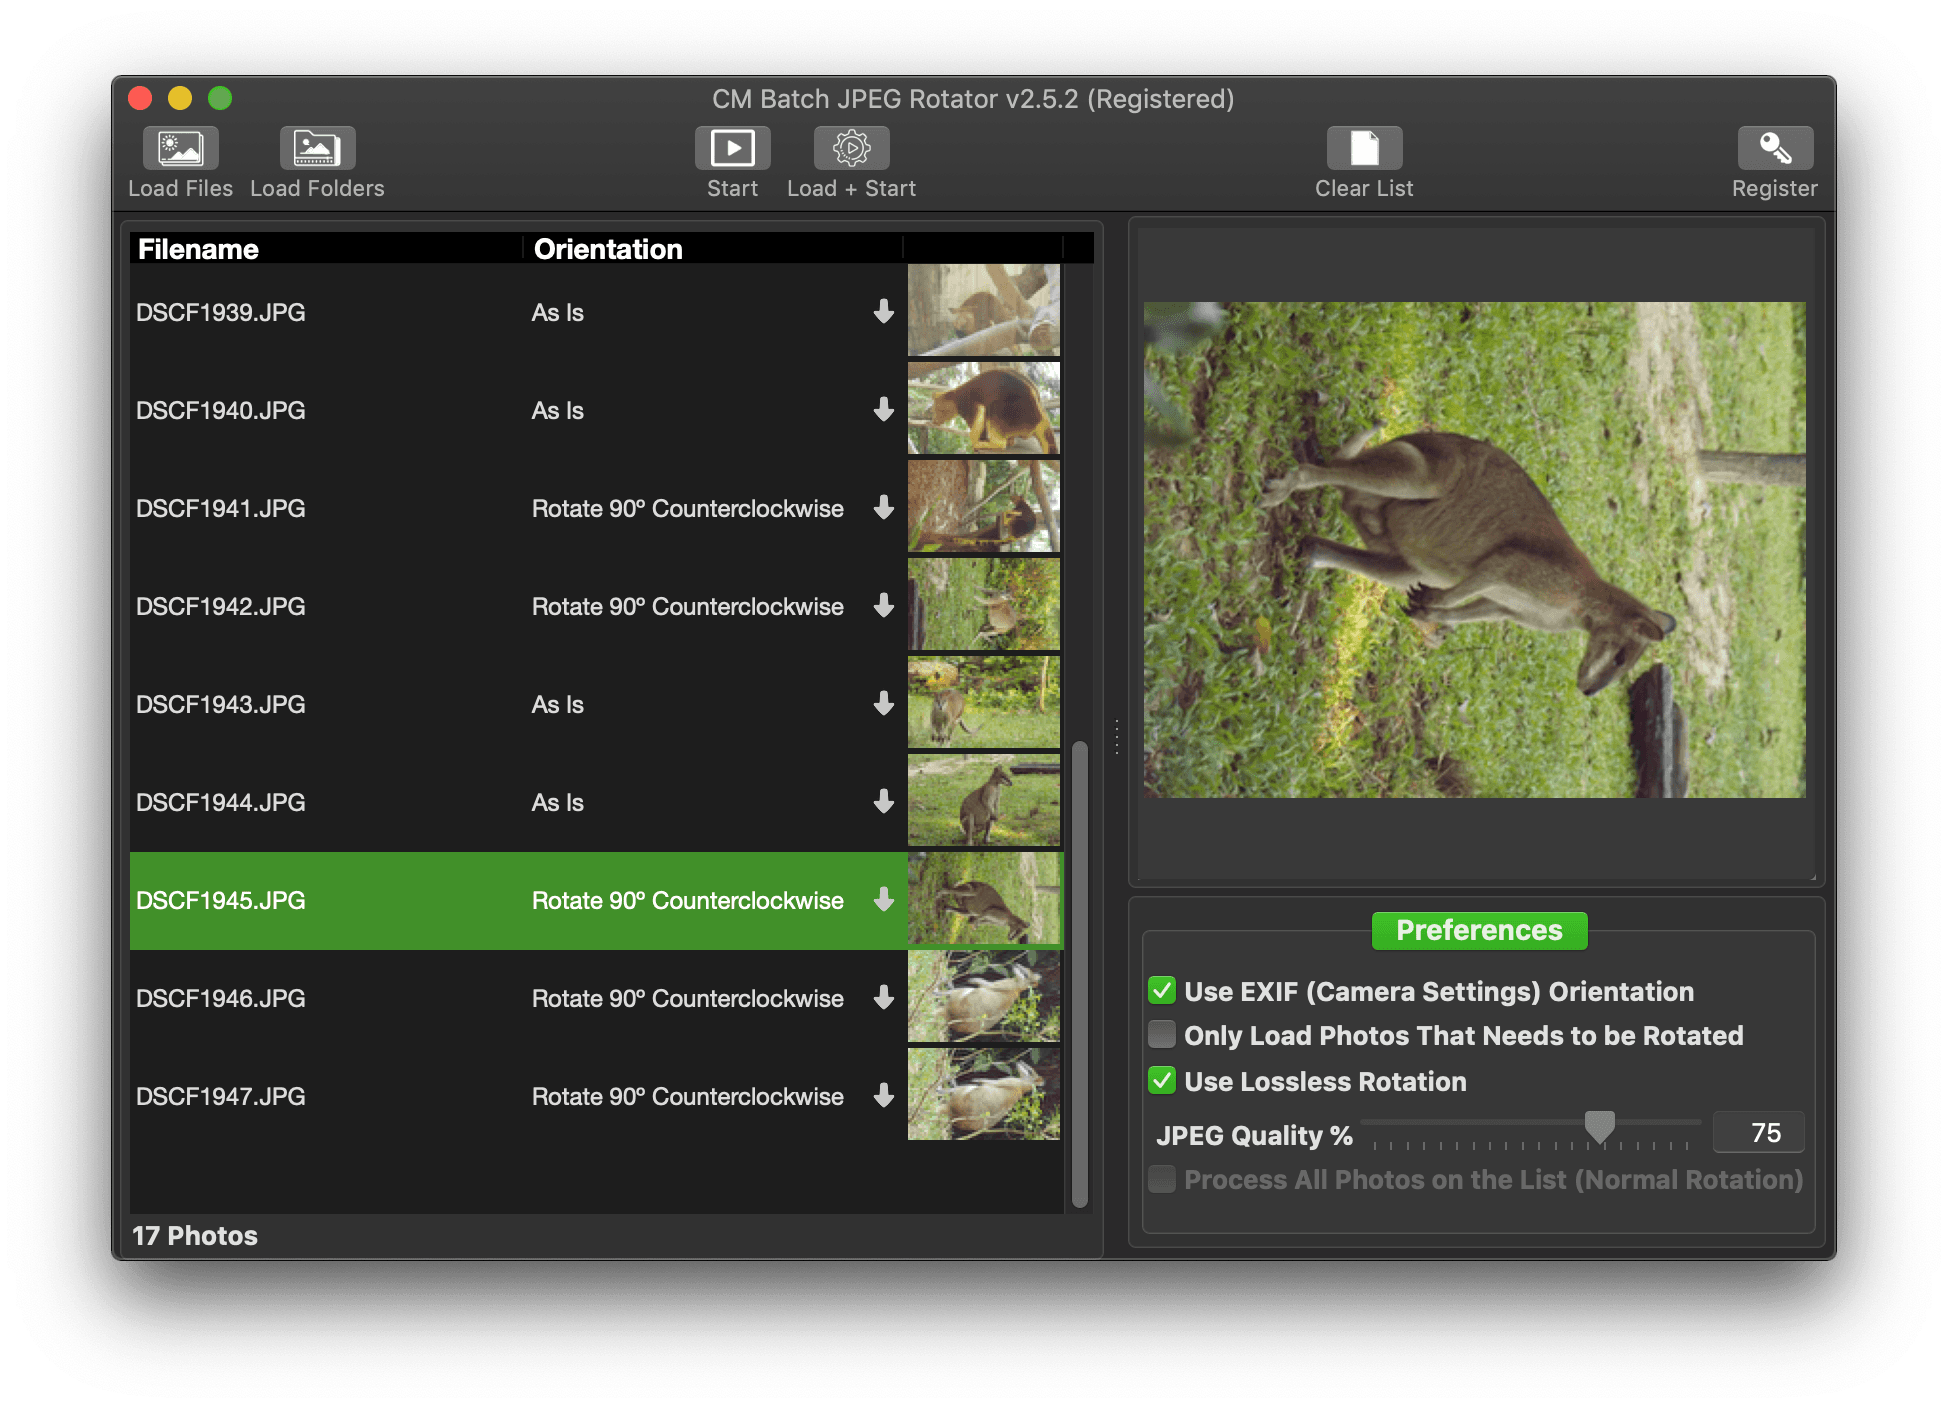1948x1408 pixels.
Task: Click the Orientation column header
Action: [713, 249]
